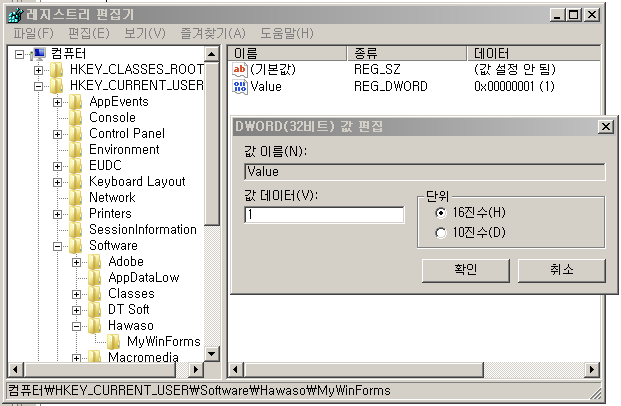Click the HKEY_CLASSES_ROOT folder icon

tap(57, 70)
